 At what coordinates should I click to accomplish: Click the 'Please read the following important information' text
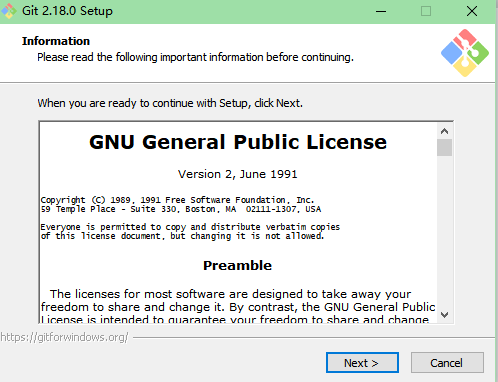point(195,57)
